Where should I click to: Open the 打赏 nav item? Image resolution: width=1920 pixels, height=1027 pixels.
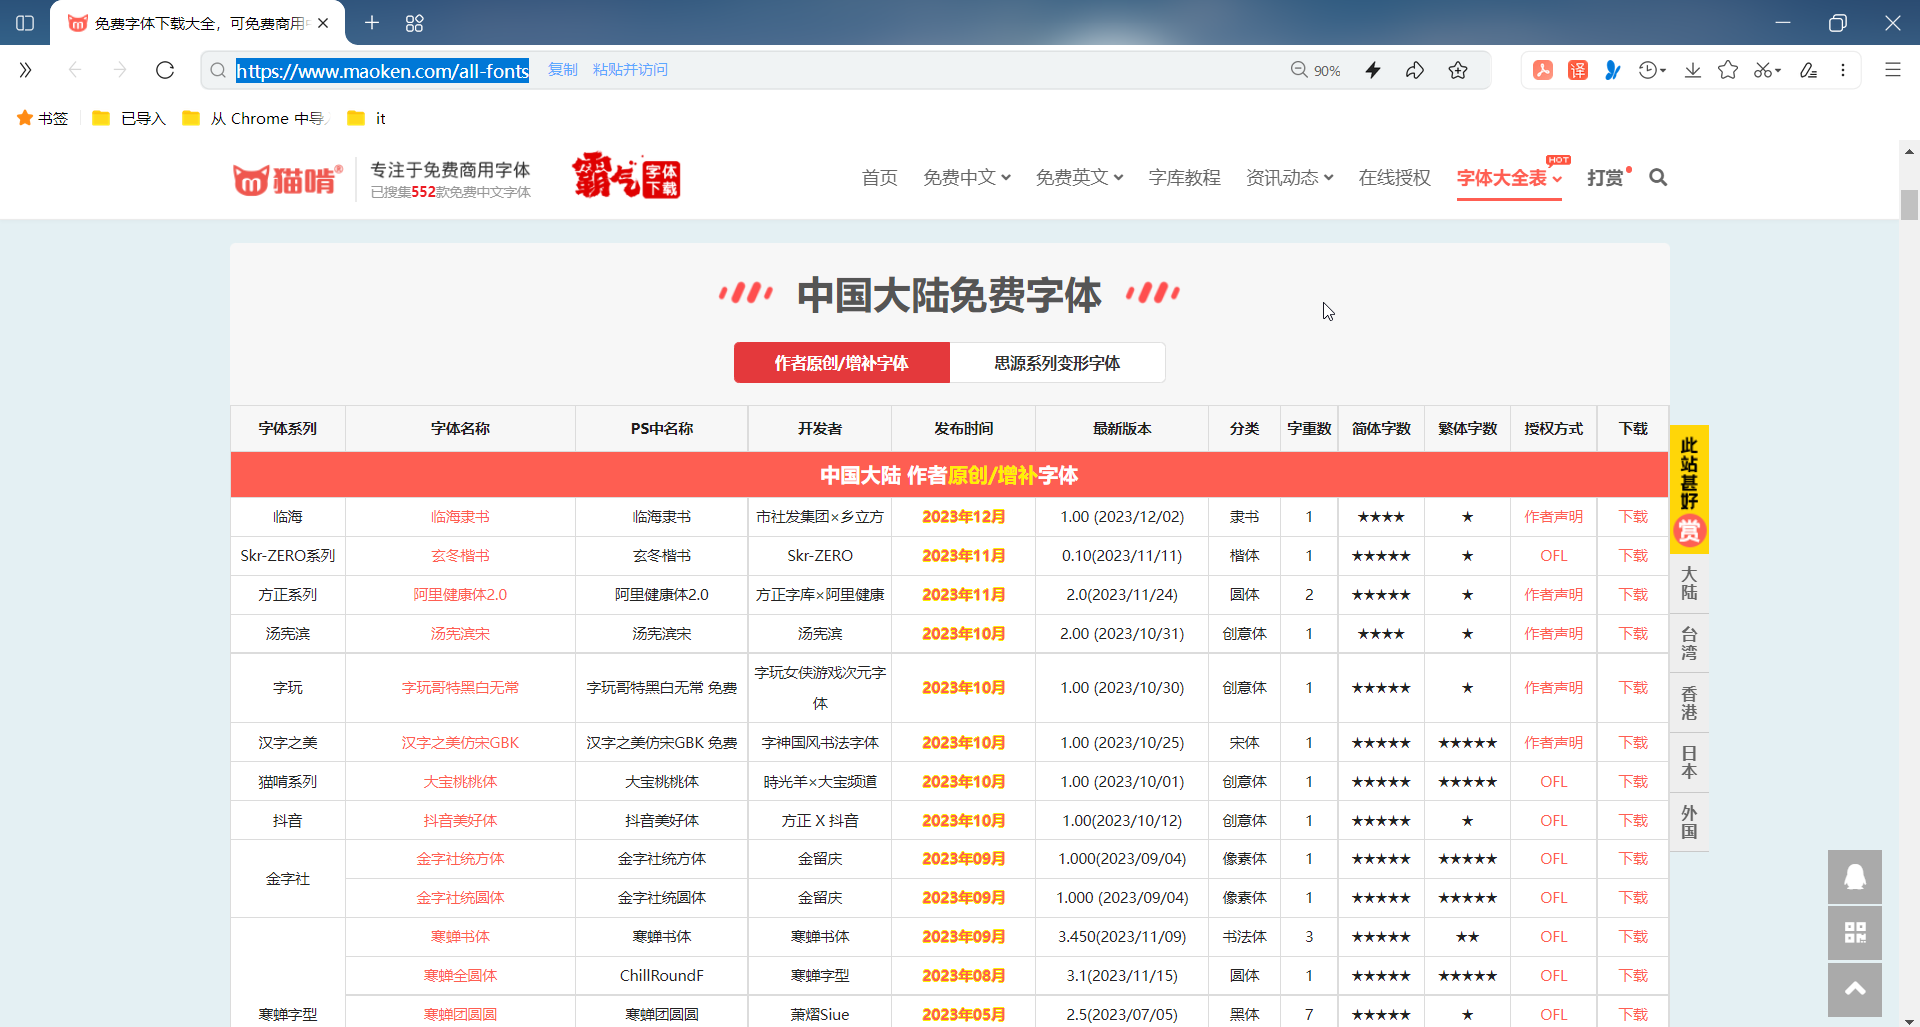(x=1605, y=177)
